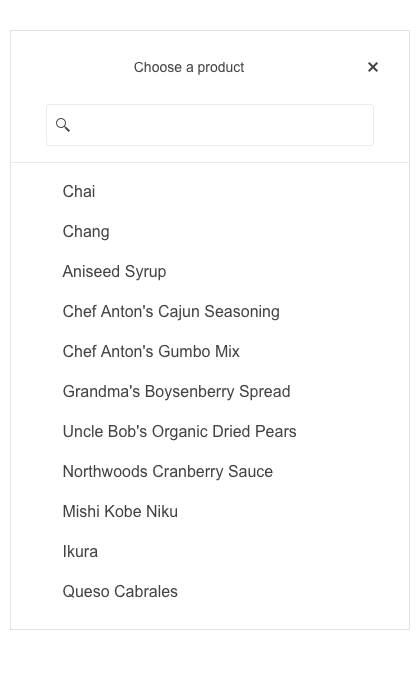420x690 pixels.
Task: Dismiss the product picker using the X icon
Action: 372,67
